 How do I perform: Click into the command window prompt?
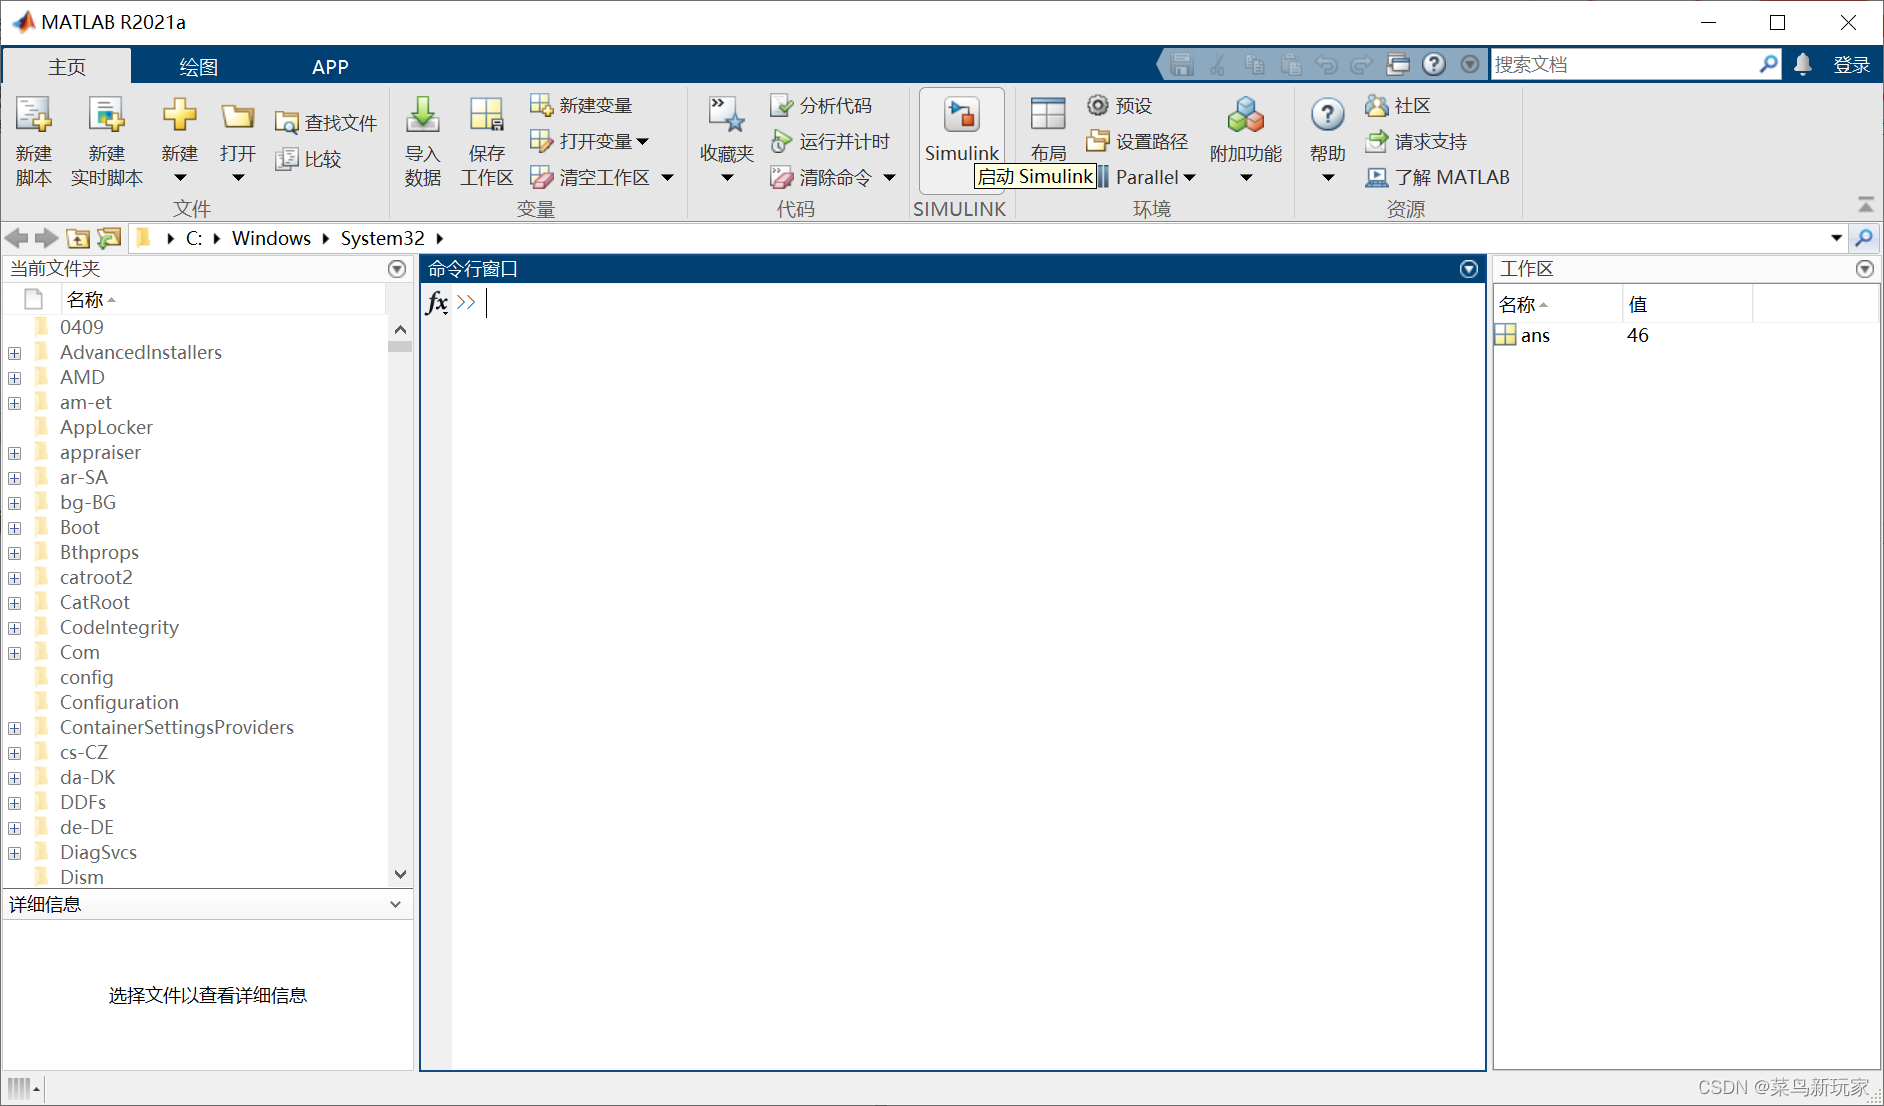coord(966,303)
